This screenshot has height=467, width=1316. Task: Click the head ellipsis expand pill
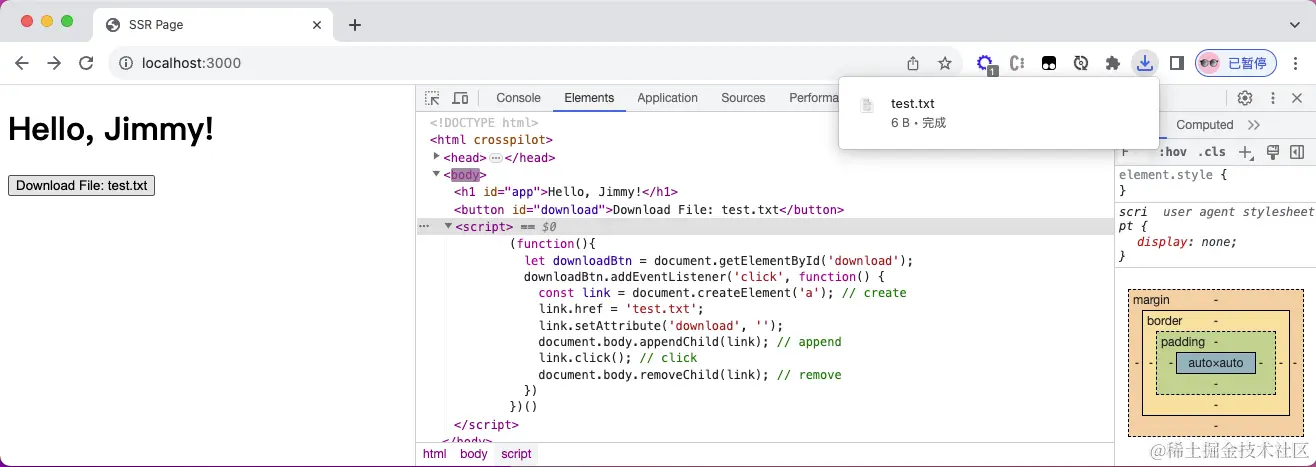pyautogui.click(x=495, y=158)
